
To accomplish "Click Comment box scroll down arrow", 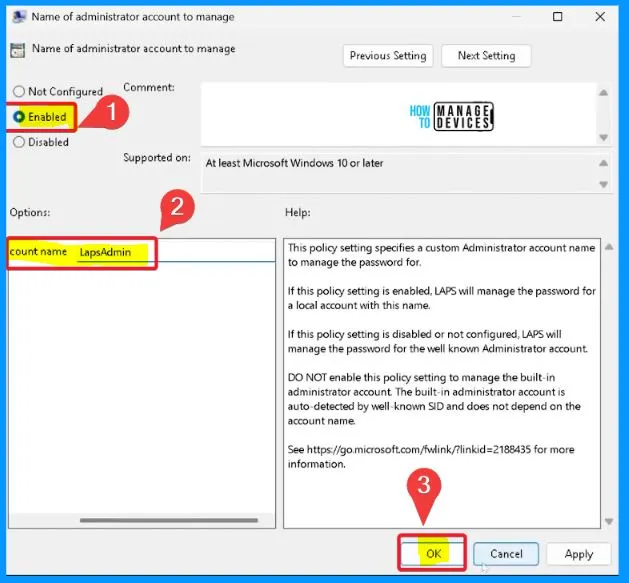I will [603, 138].
